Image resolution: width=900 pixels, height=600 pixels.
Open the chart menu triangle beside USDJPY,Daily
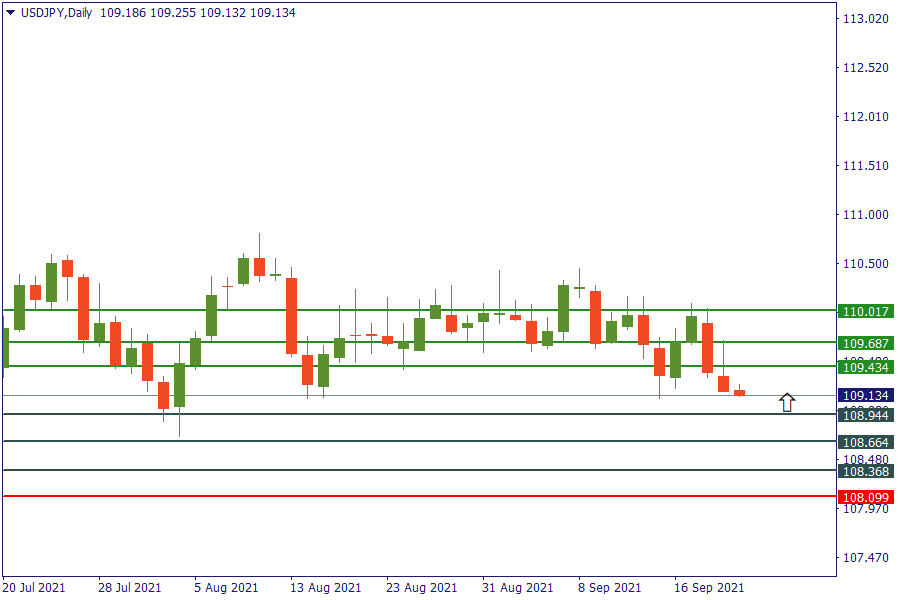tap(10, 13)
